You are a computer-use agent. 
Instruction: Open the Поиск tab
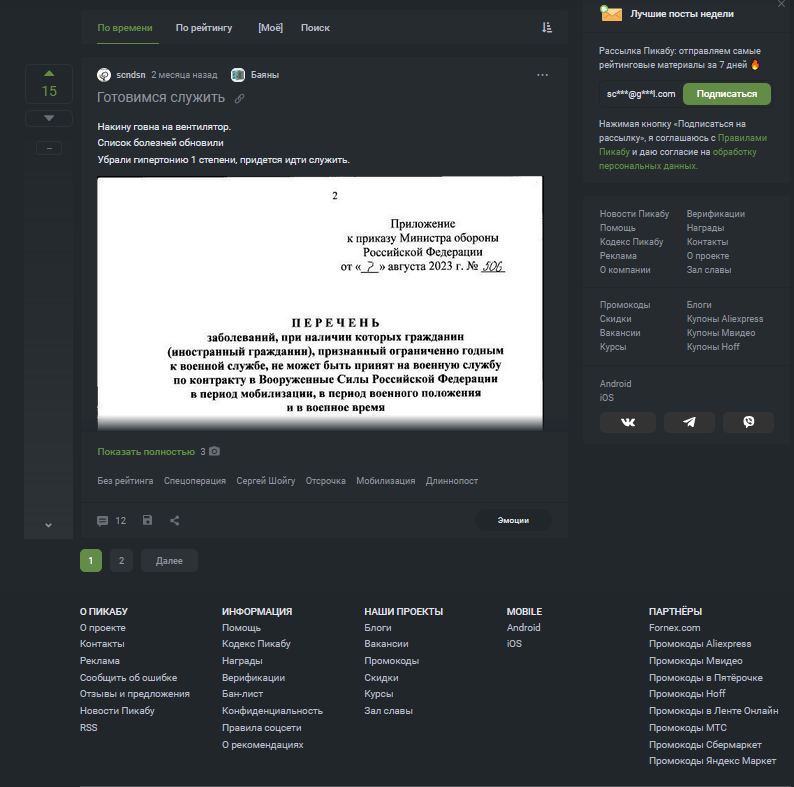pyautogui.click(x=315, y=28)
